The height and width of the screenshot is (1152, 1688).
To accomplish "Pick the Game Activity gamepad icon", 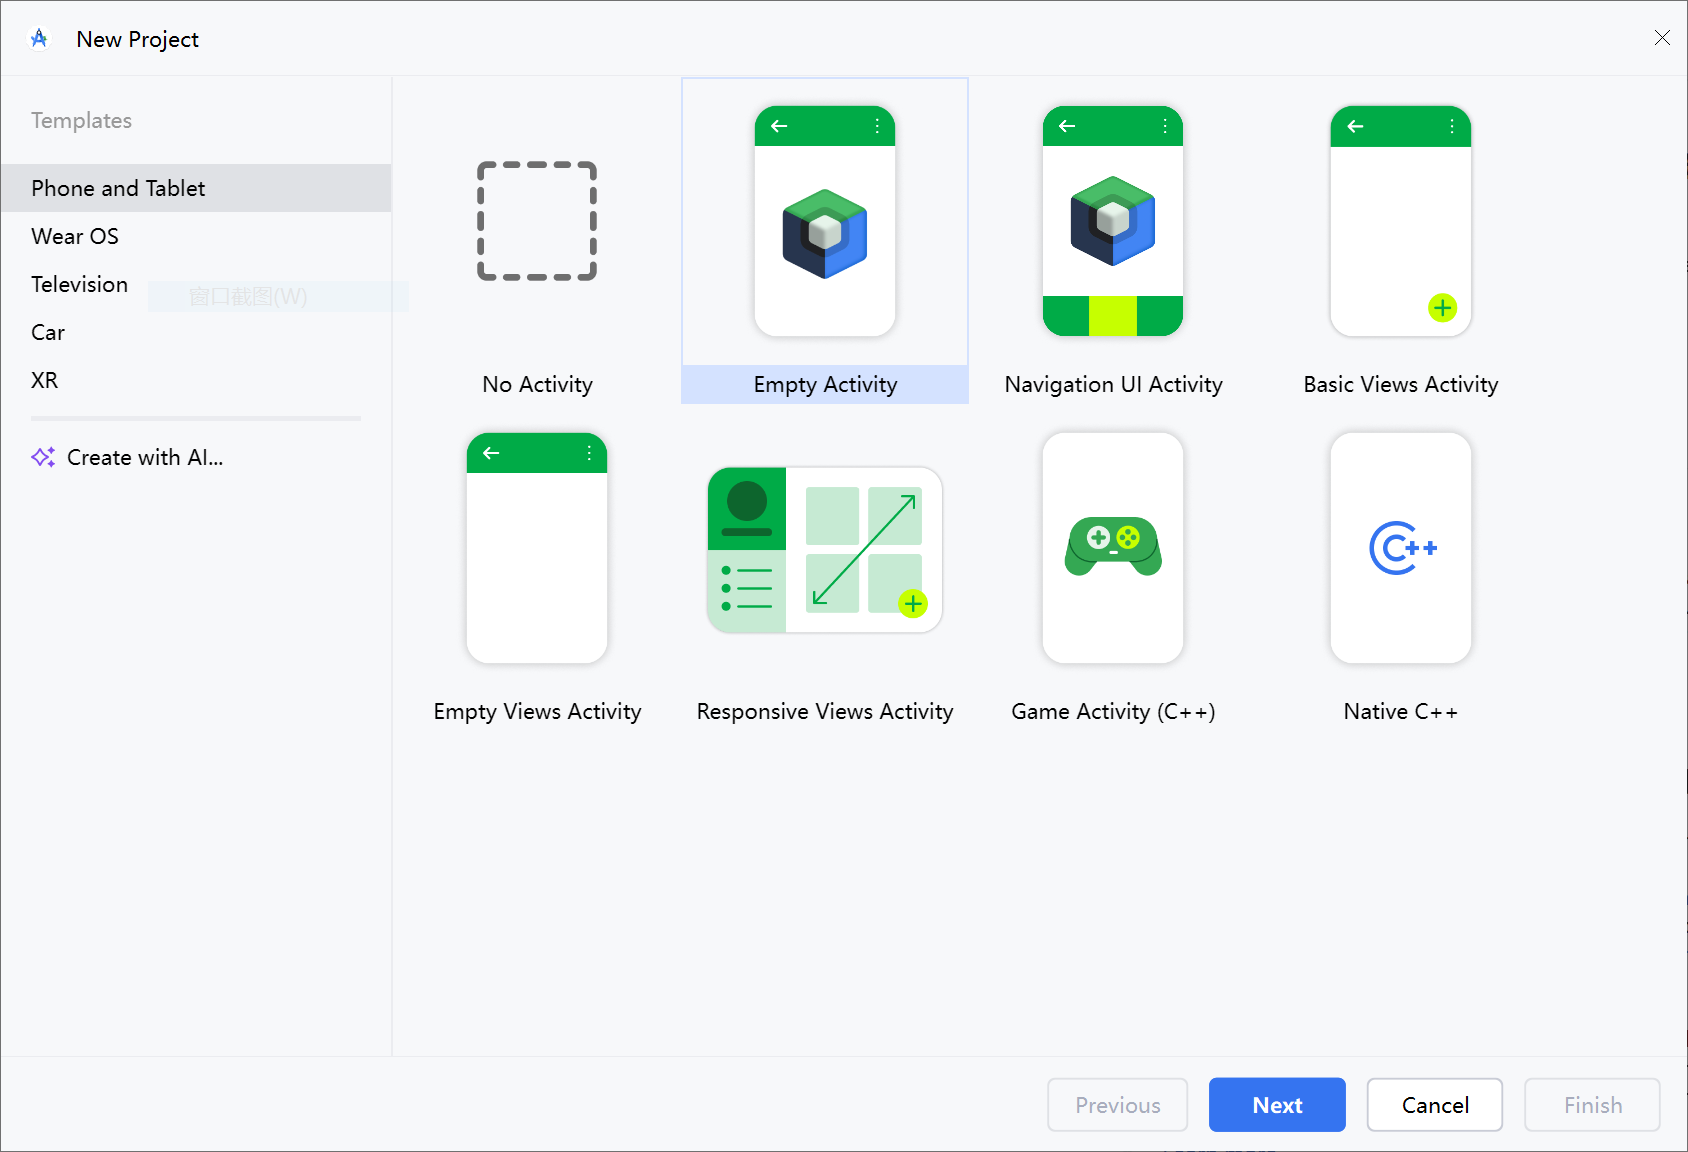I will [x=1113, y=546].
